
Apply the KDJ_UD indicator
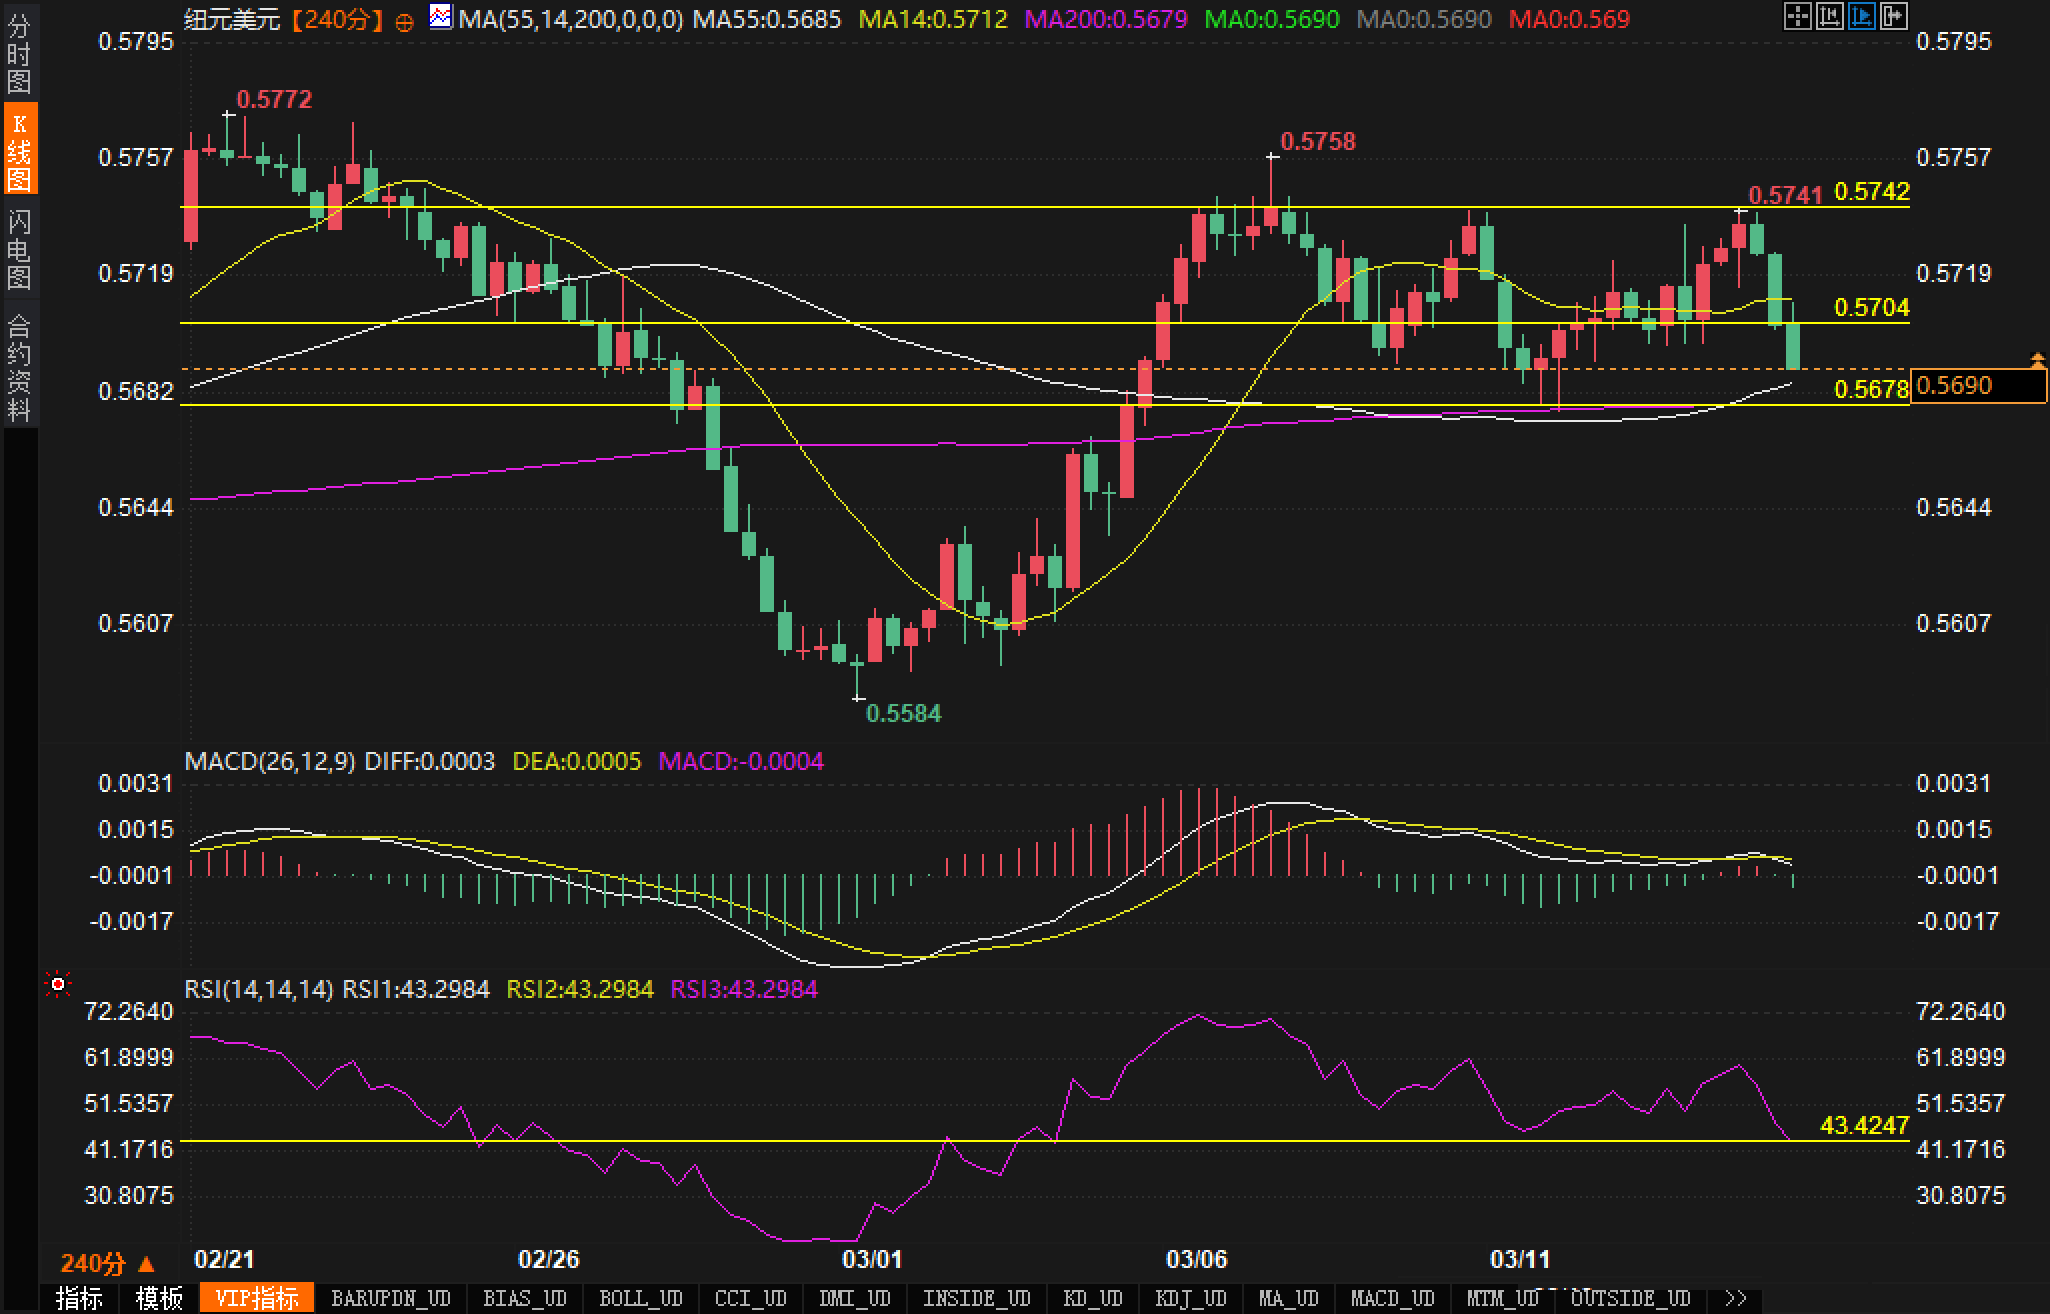click(x=1191, y=1298)
